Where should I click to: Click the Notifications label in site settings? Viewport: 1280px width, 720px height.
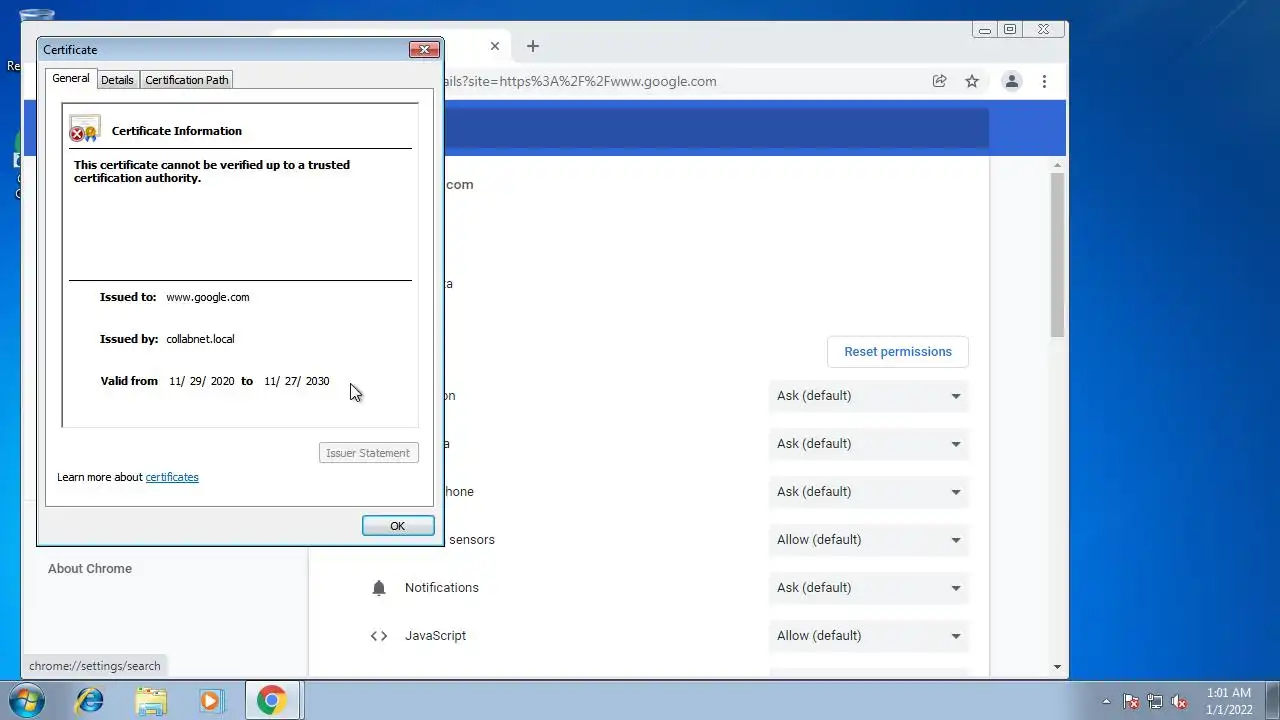[x=442, y=588]
